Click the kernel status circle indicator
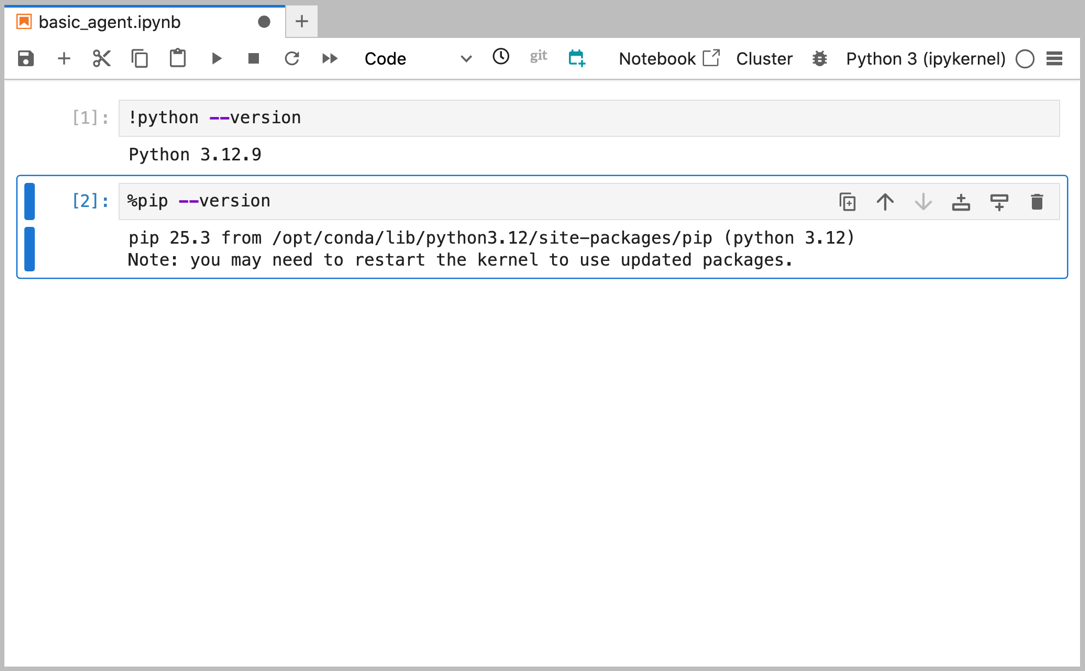 (1025, 59)
